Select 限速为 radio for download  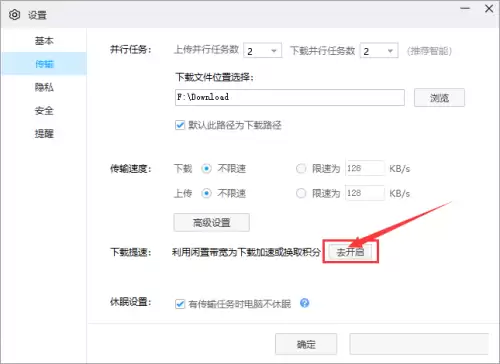tap(301, 169)
